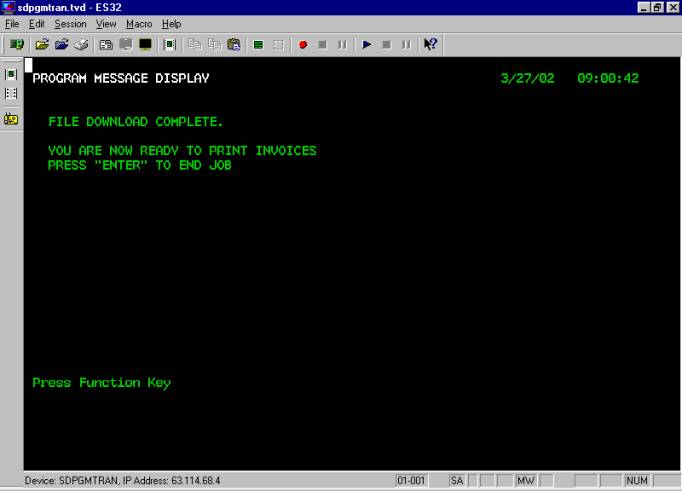Open the View menu
Screen dimensions: 682x491
click(x=106, y=24)
